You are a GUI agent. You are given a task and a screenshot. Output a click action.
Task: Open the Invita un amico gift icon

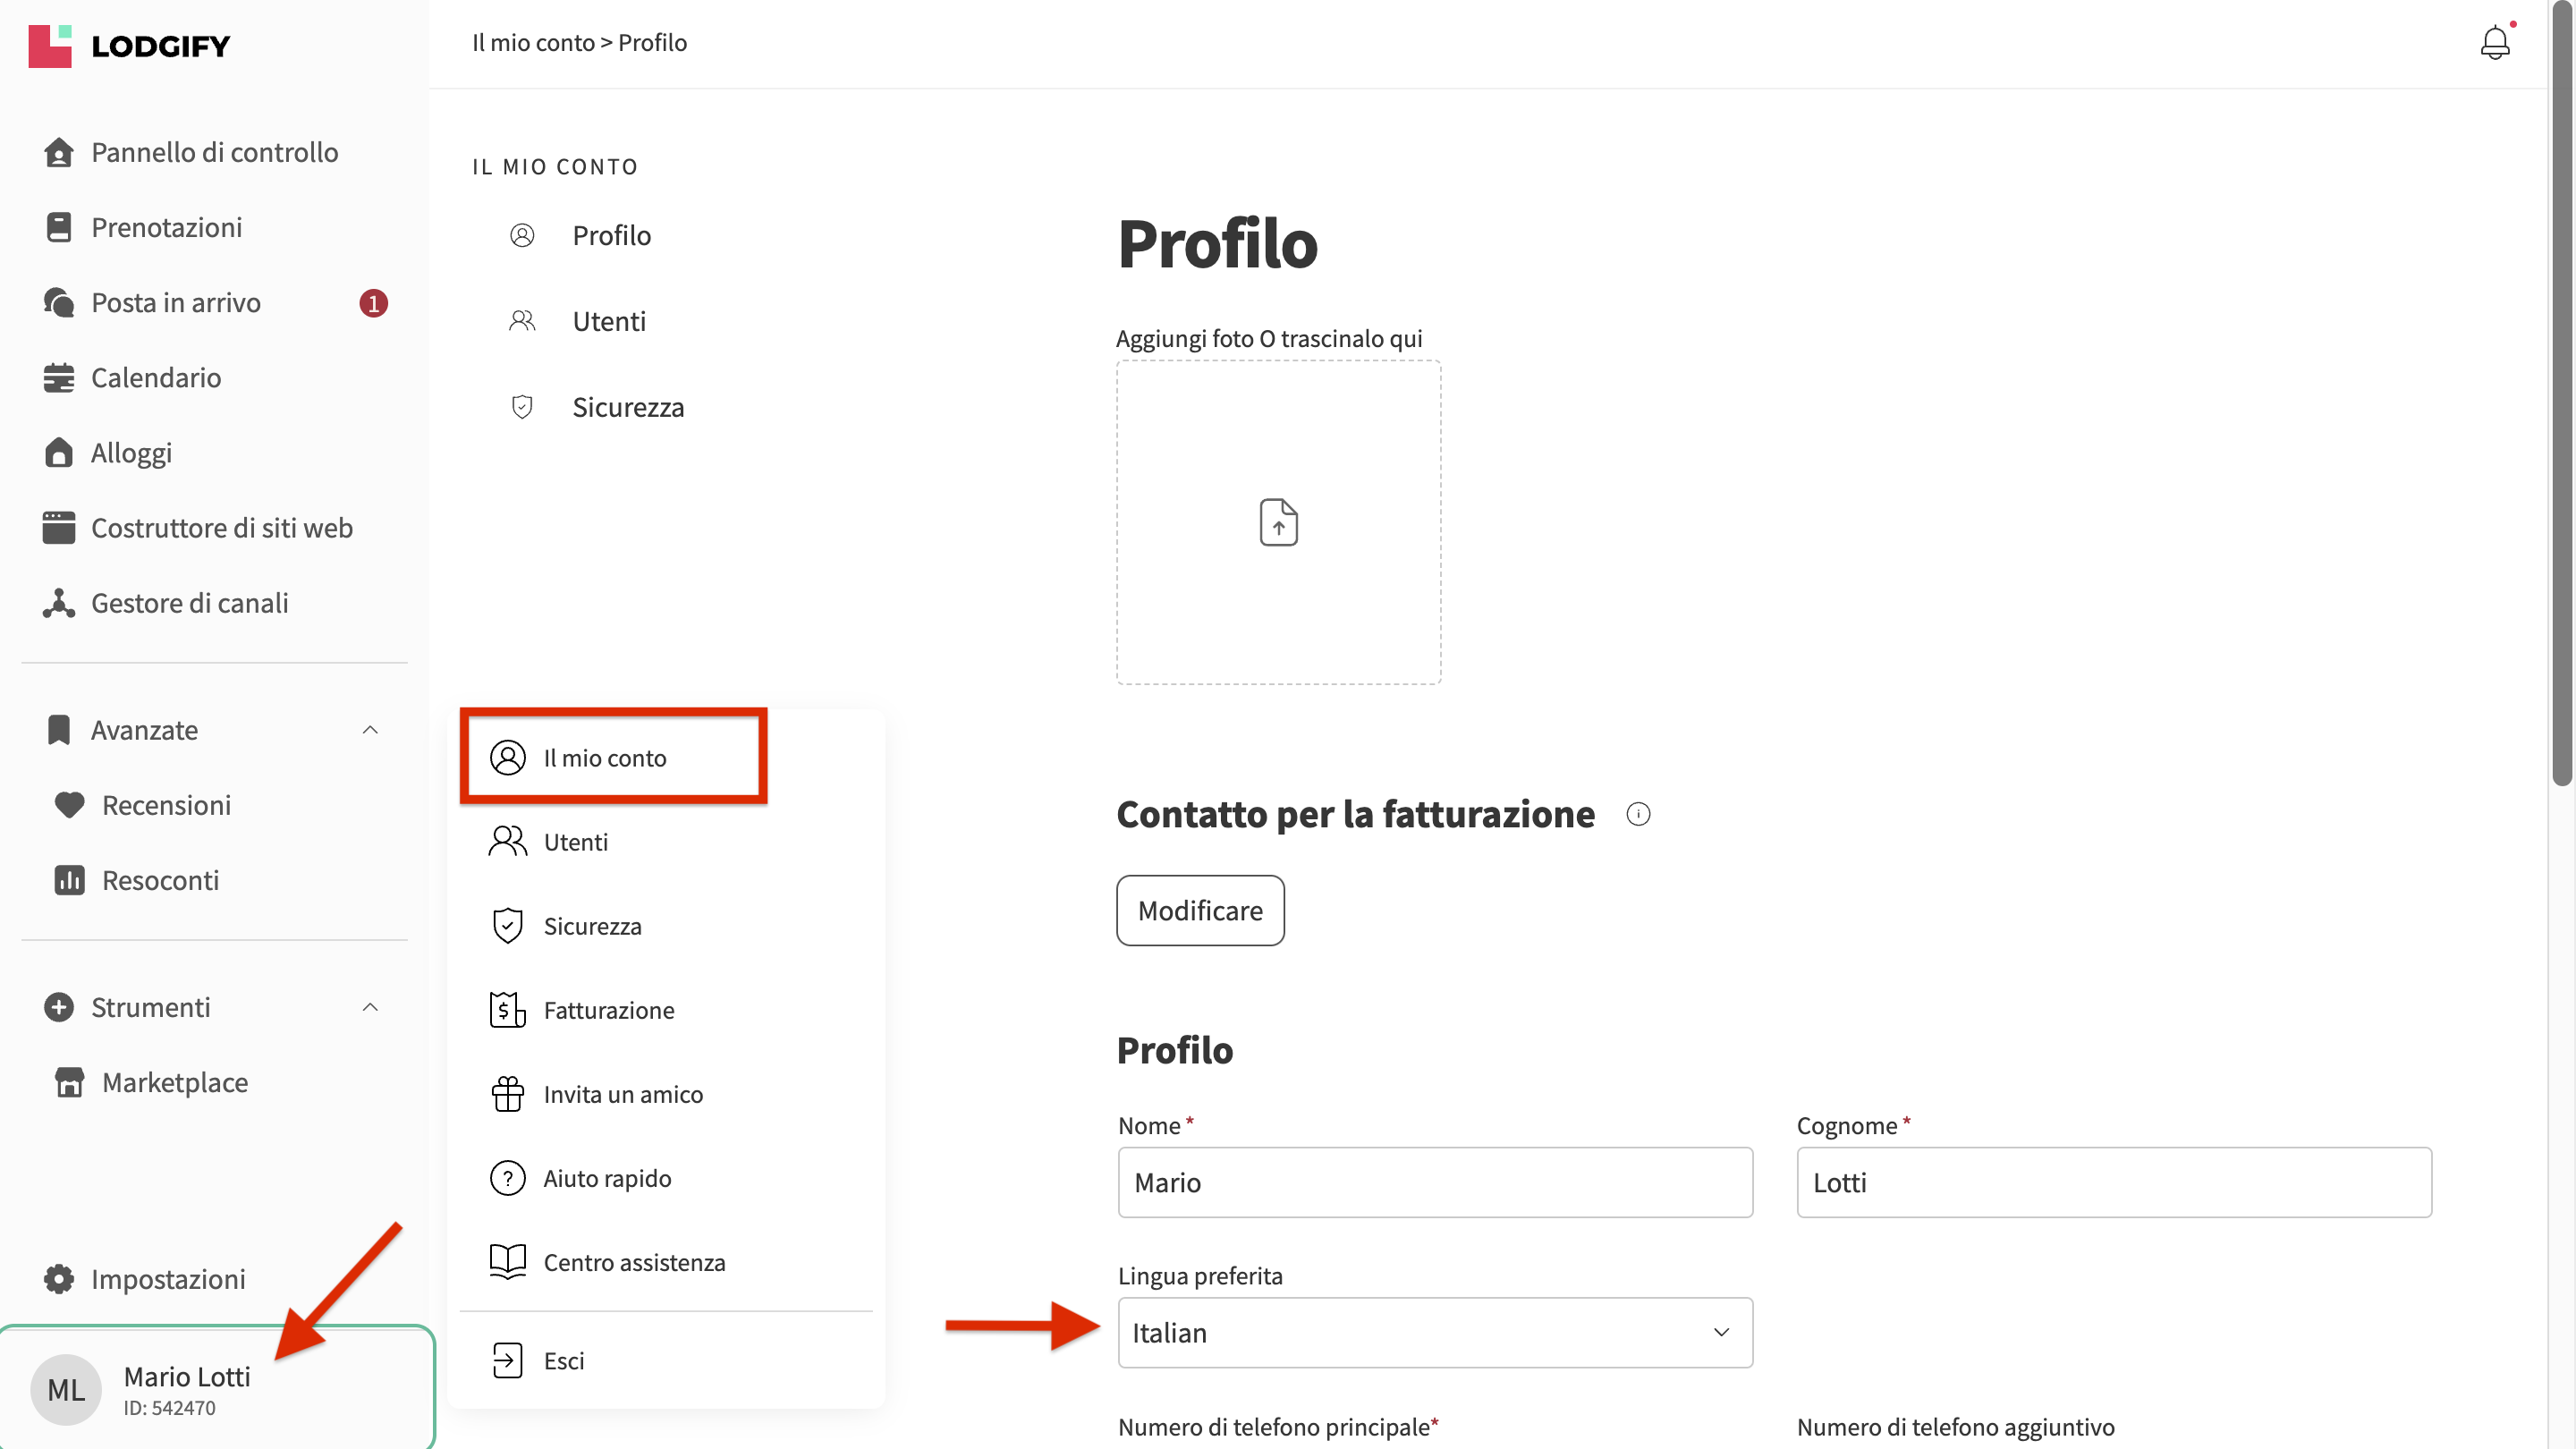pos(507,1094)
